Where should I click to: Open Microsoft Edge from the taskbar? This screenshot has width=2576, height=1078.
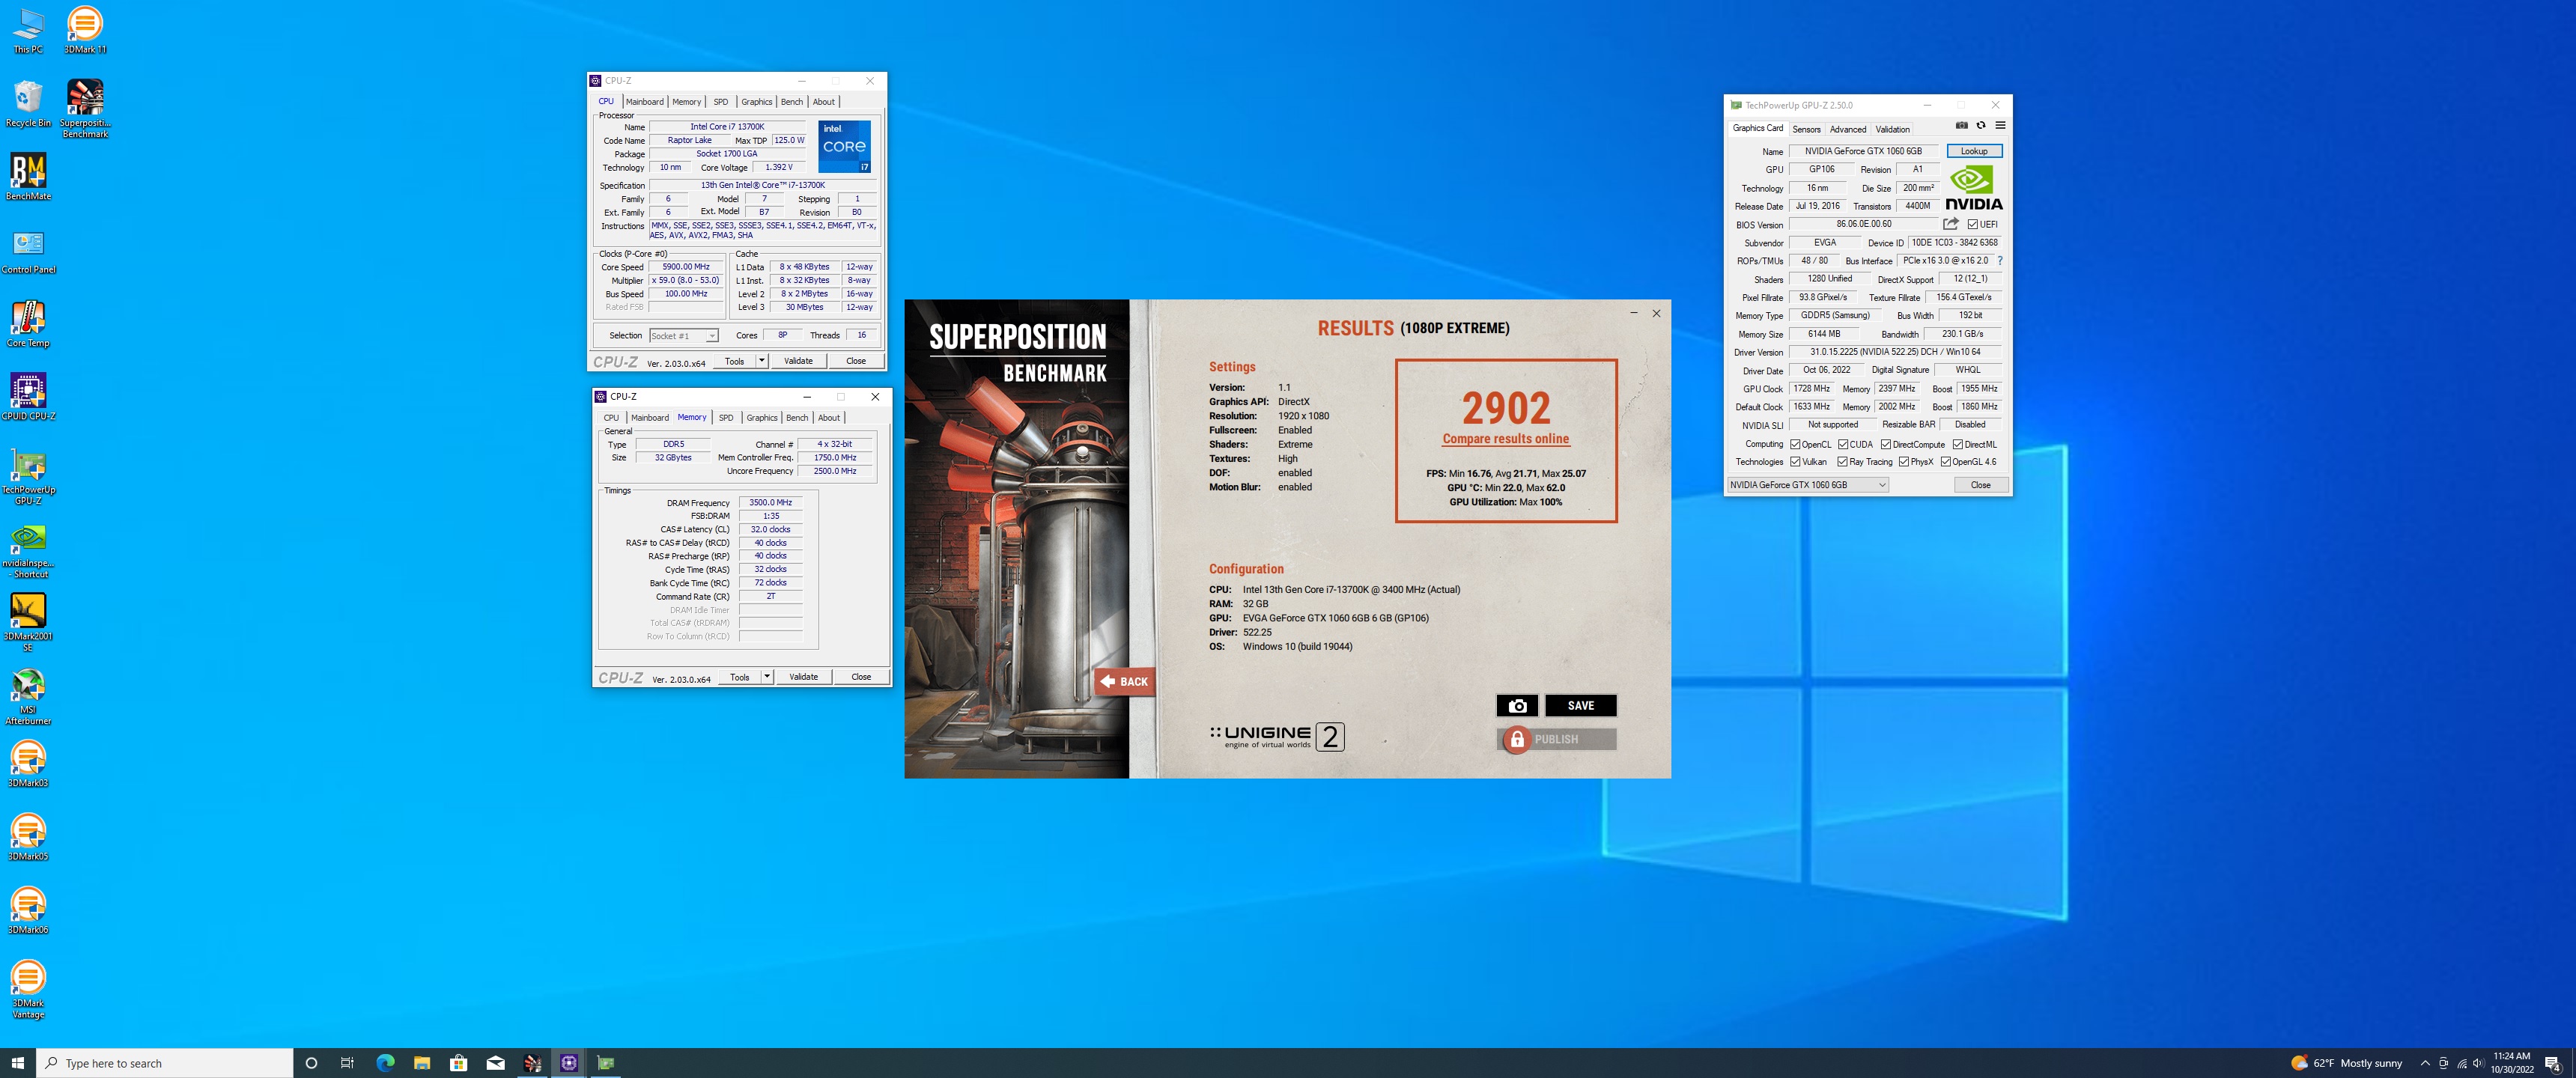tap(385, 1063)
